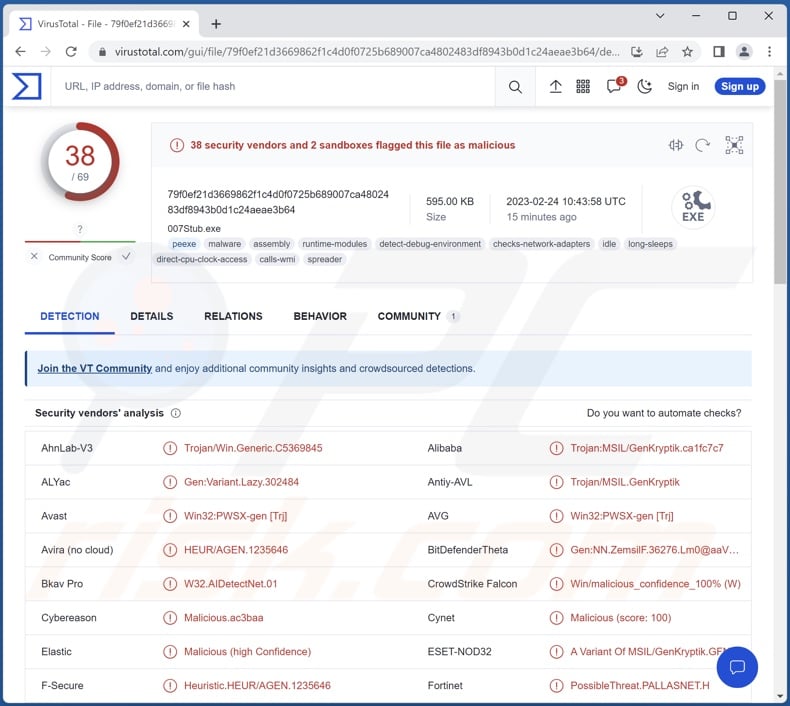
Task: Bookmark this page with the star icon
Action: point(687,51)
